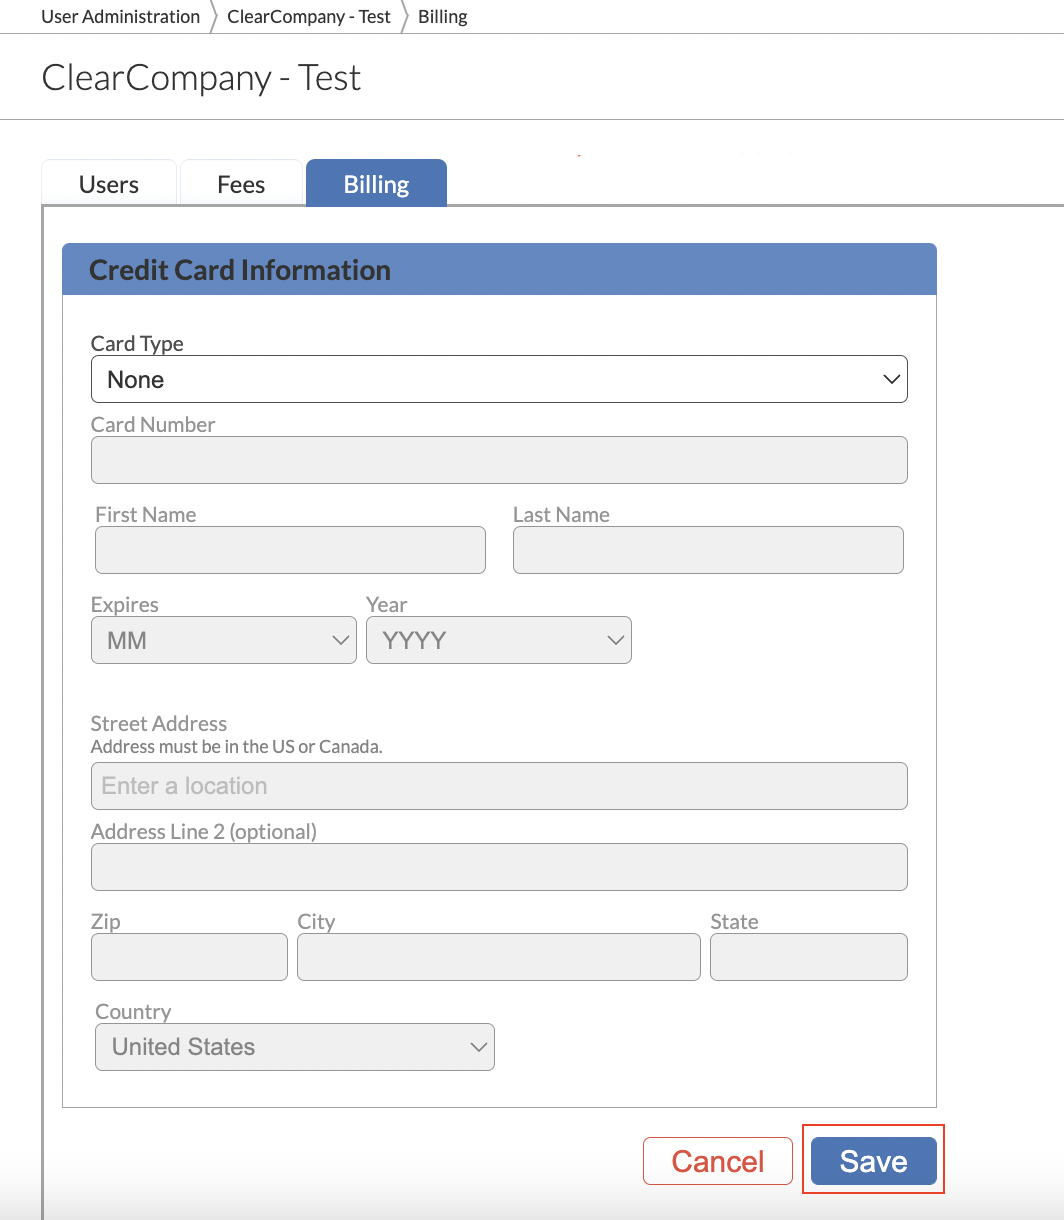
Task: Save the billing information
Action: point(873,1161)
